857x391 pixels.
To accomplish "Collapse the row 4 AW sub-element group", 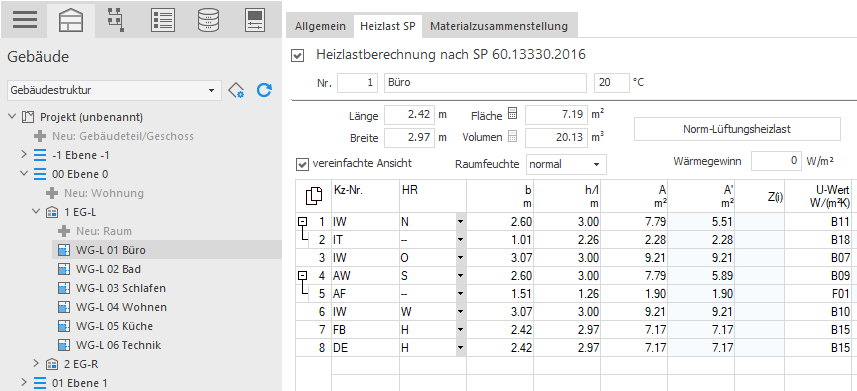I will point(302,276).
